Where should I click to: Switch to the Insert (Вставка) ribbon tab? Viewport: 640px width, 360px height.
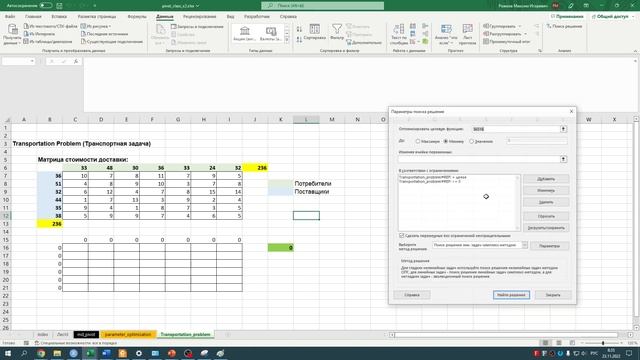(59, 17)
